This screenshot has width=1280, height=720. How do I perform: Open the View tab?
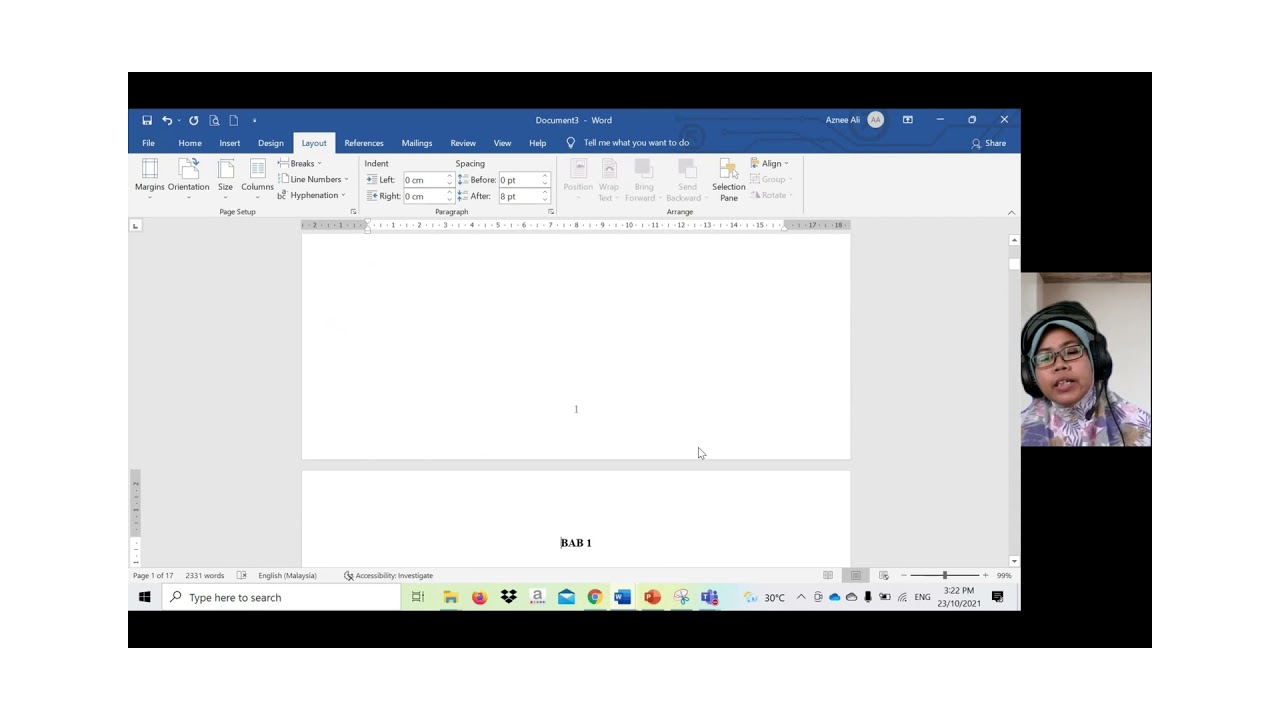pos(502,143)
